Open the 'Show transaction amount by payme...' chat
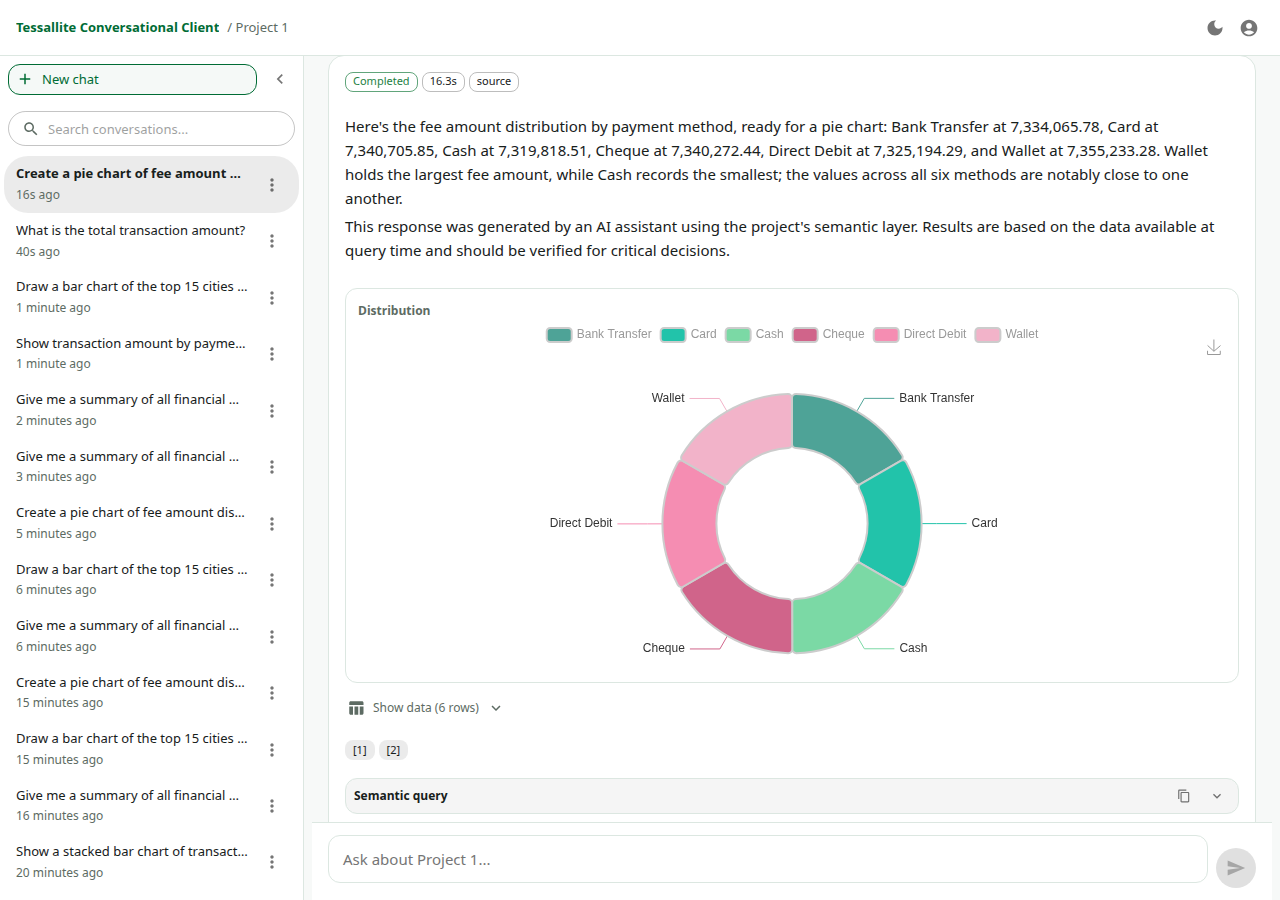 pos(131,353)
